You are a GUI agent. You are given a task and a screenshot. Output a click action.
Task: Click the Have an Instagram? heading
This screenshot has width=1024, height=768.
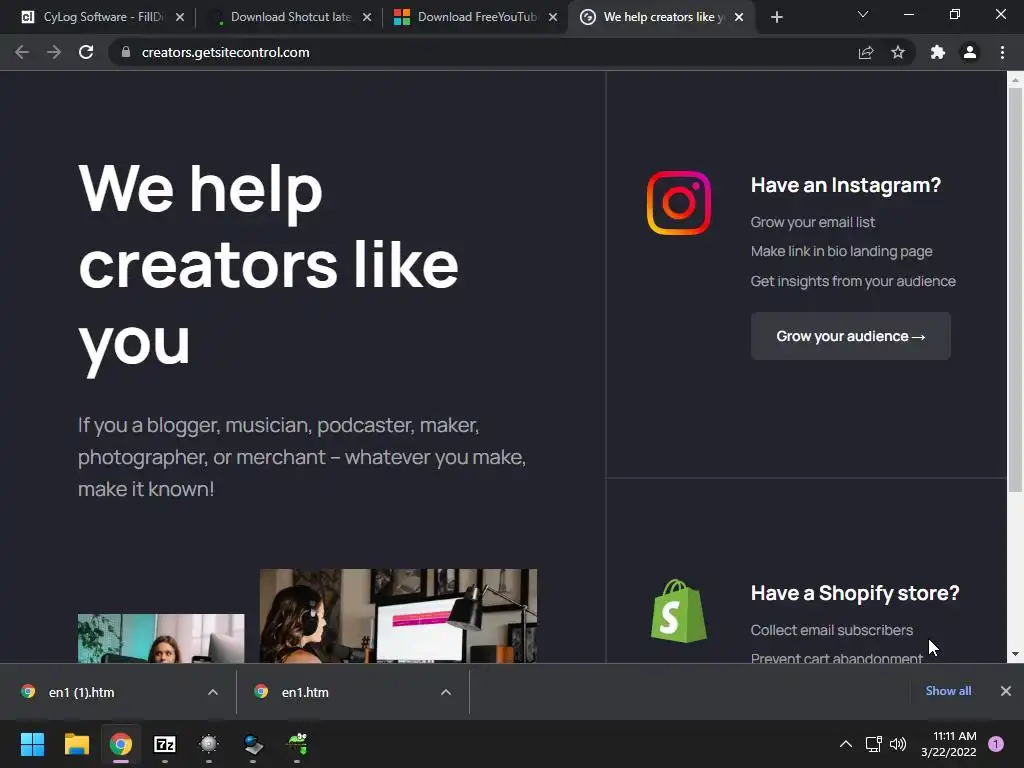846,185
